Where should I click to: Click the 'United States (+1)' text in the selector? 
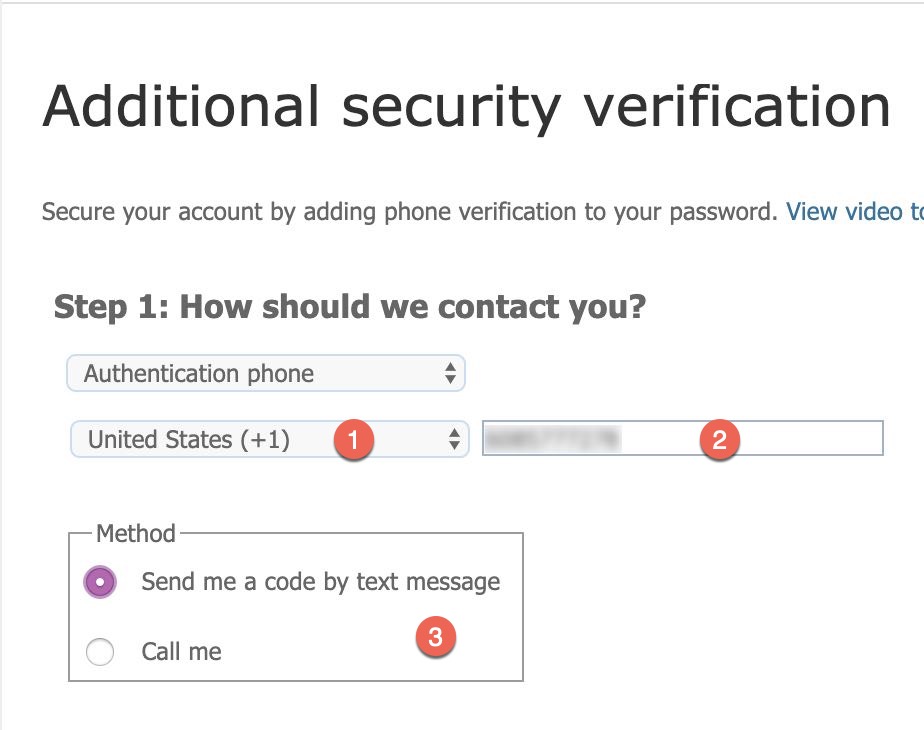tap(189, 439)
